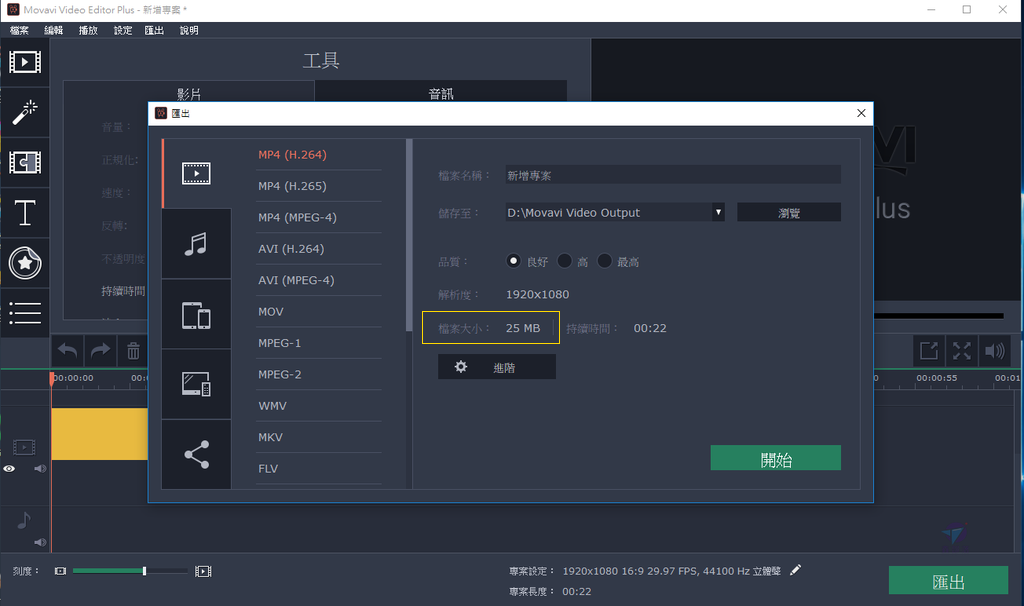The image size is (1024, 606).
Task: Click the preview playback progress bar
Action: click(x=938, y=316)
